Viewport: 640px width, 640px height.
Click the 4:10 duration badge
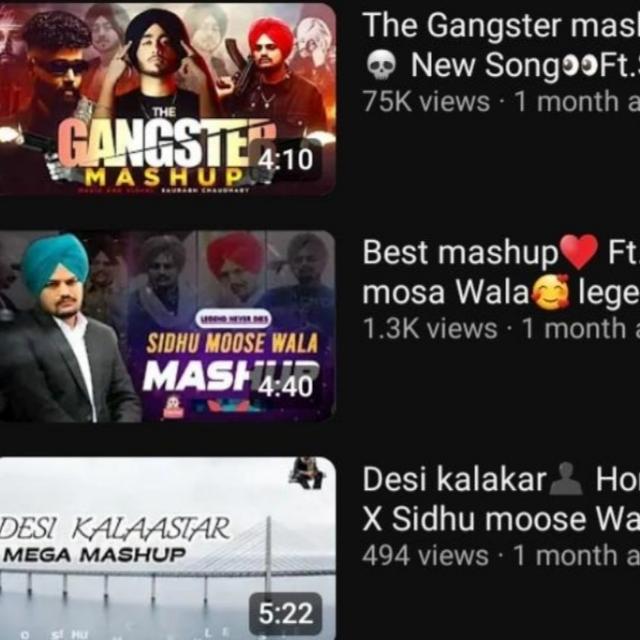(x=285, y=160)
